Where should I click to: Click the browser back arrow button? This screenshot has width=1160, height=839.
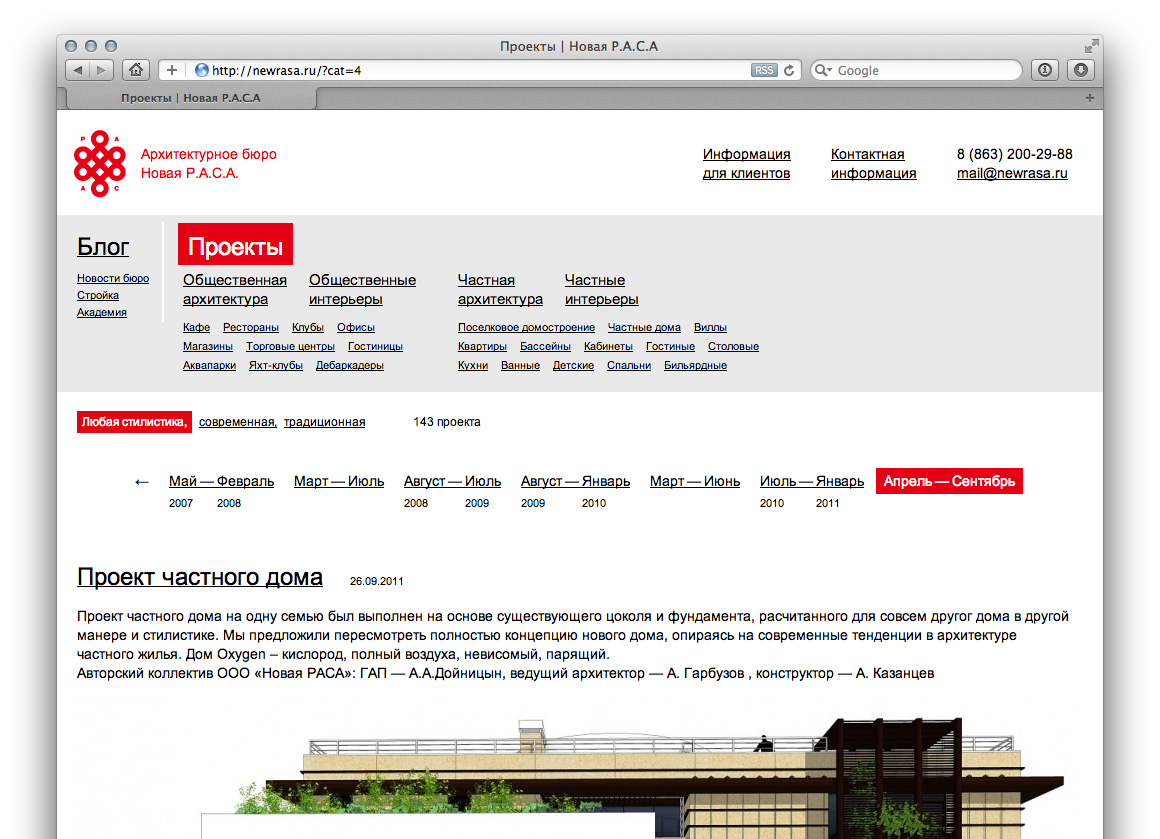click(x=78, y=70)
